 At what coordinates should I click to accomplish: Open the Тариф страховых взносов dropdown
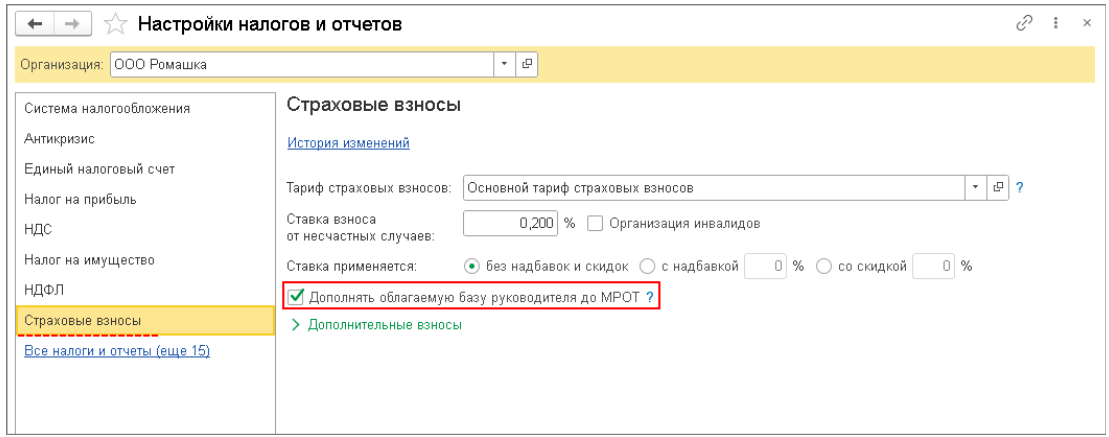(976, 187)
